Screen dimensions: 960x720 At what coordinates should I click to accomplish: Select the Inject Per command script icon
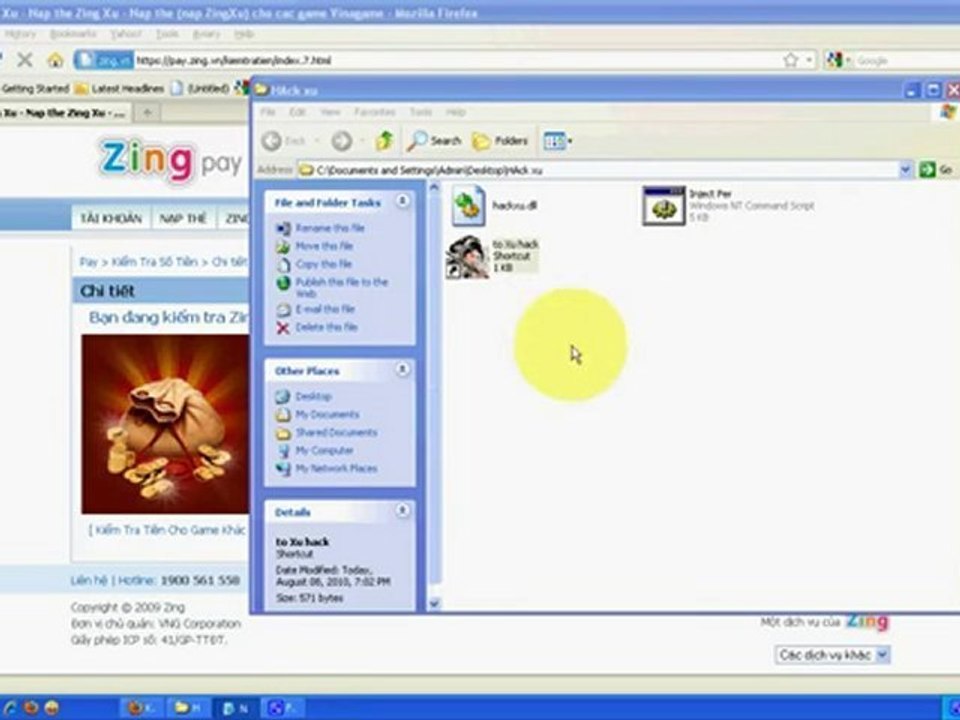pyautogui.click(x=664, y=206)
